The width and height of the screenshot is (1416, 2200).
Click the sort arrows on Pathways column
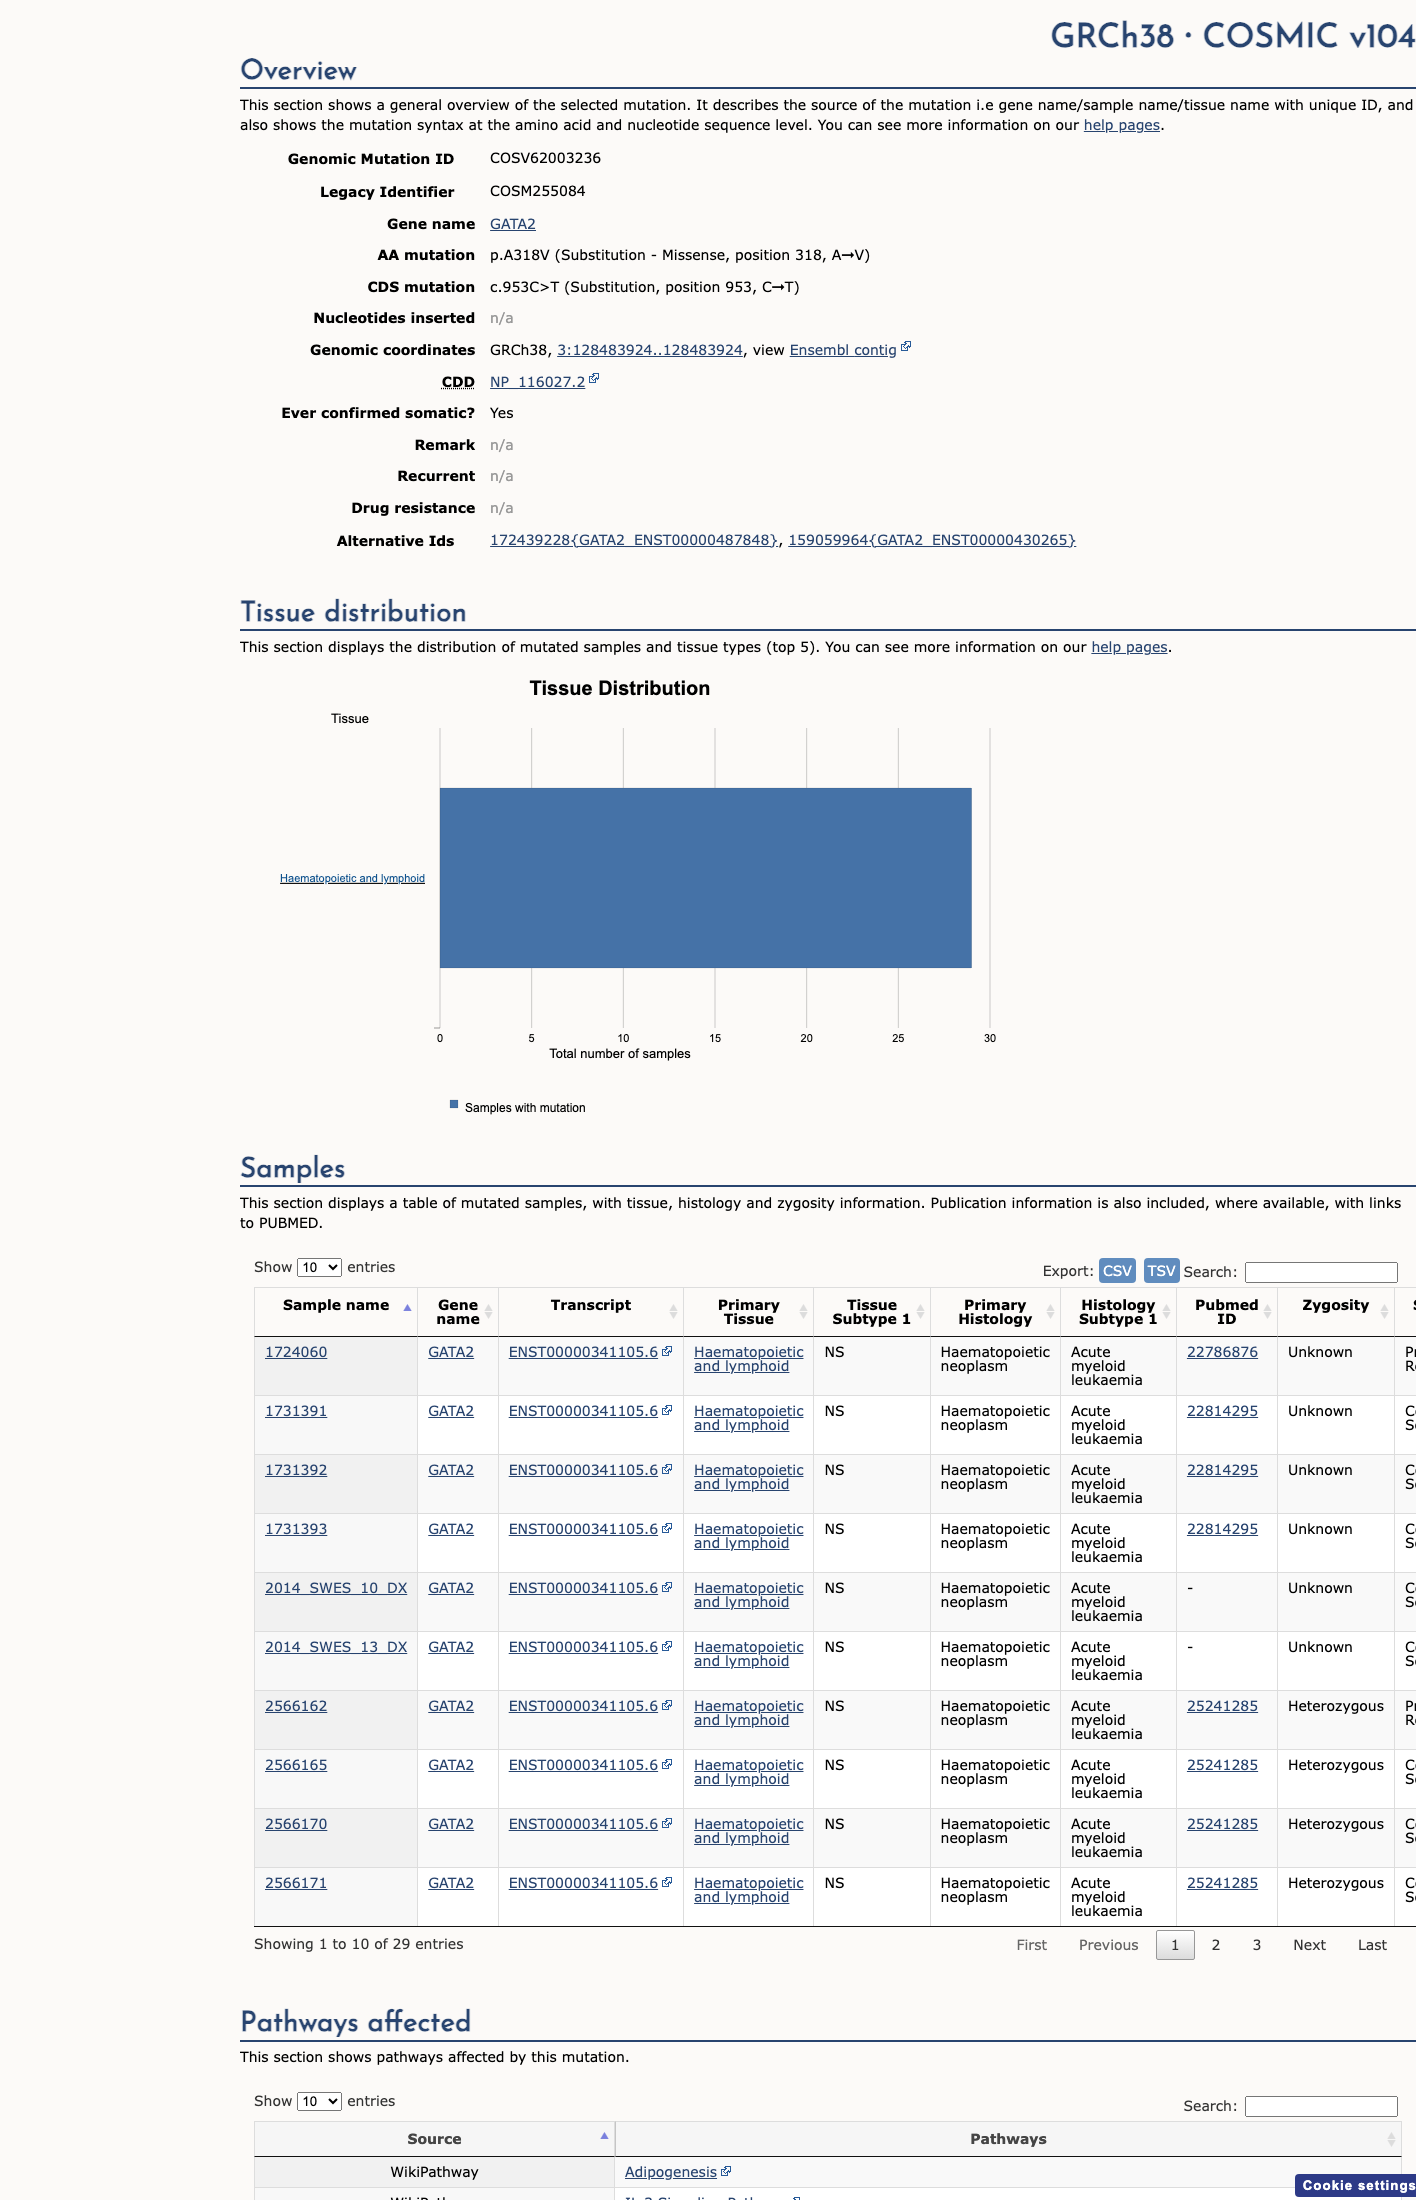coord(1391,2139)
